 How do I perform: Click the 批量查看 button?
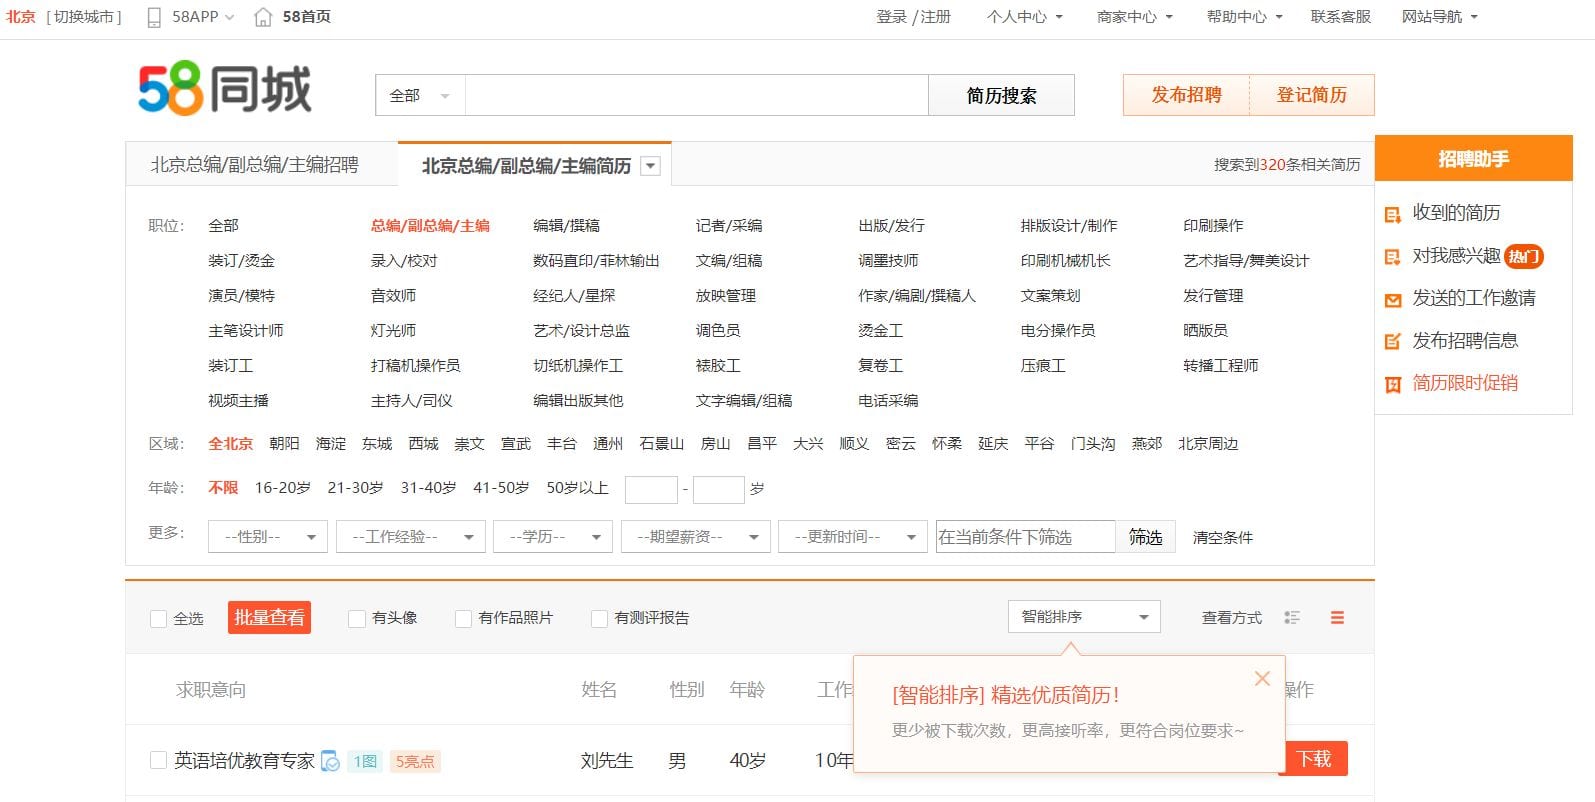269,618
